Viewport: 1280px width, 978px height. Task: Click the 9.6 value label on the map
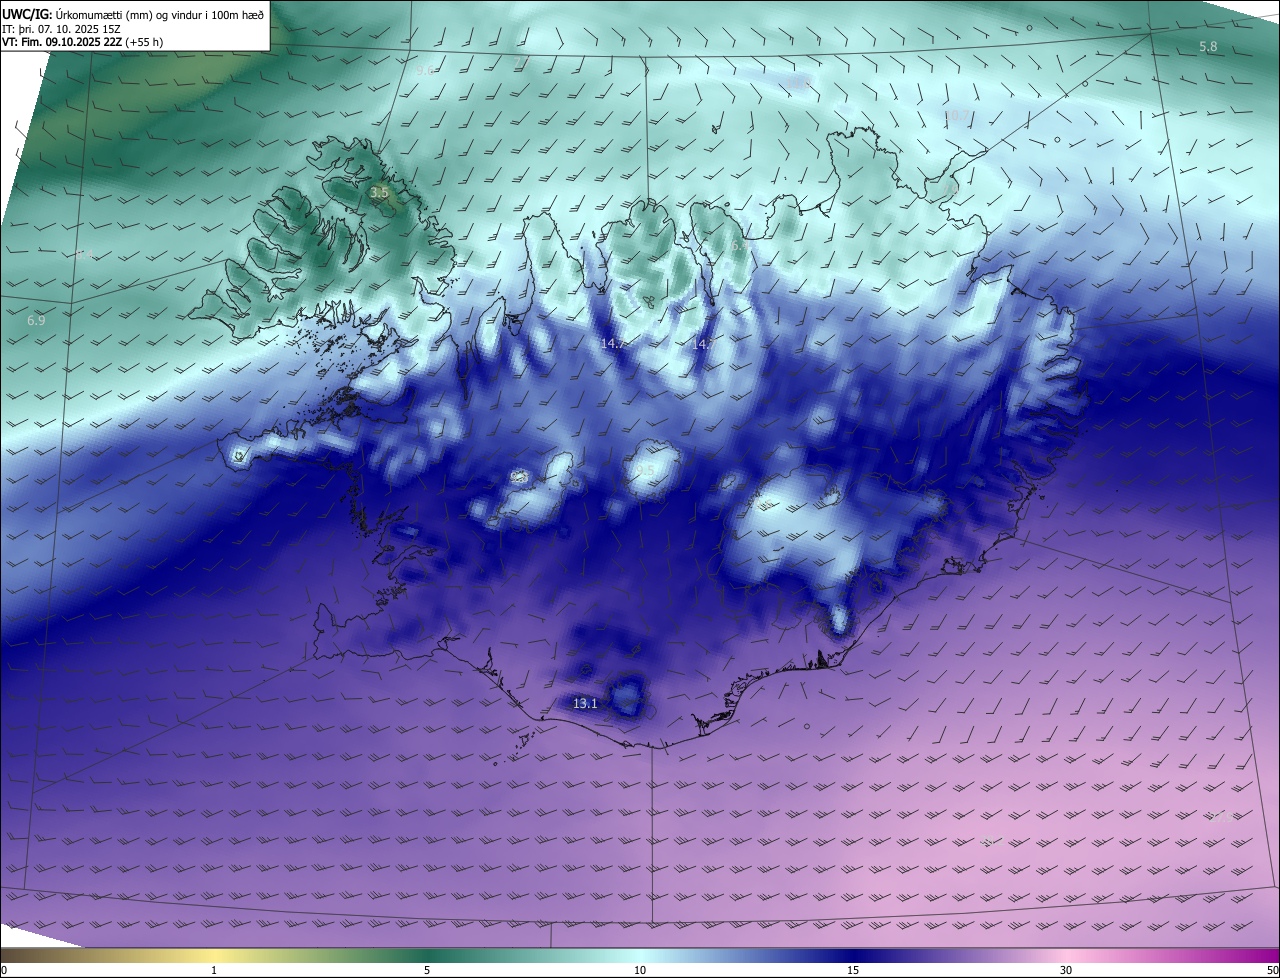(425, 70)
